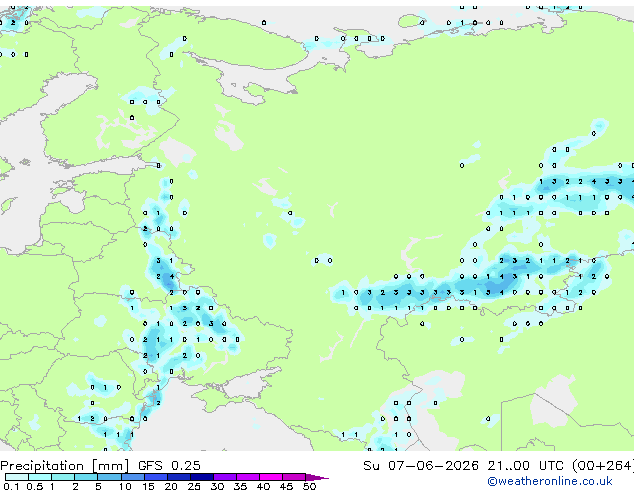
Task: Click the 'GFS 0.25' model label
Action: pyautogui.click(x=169, y=466)
